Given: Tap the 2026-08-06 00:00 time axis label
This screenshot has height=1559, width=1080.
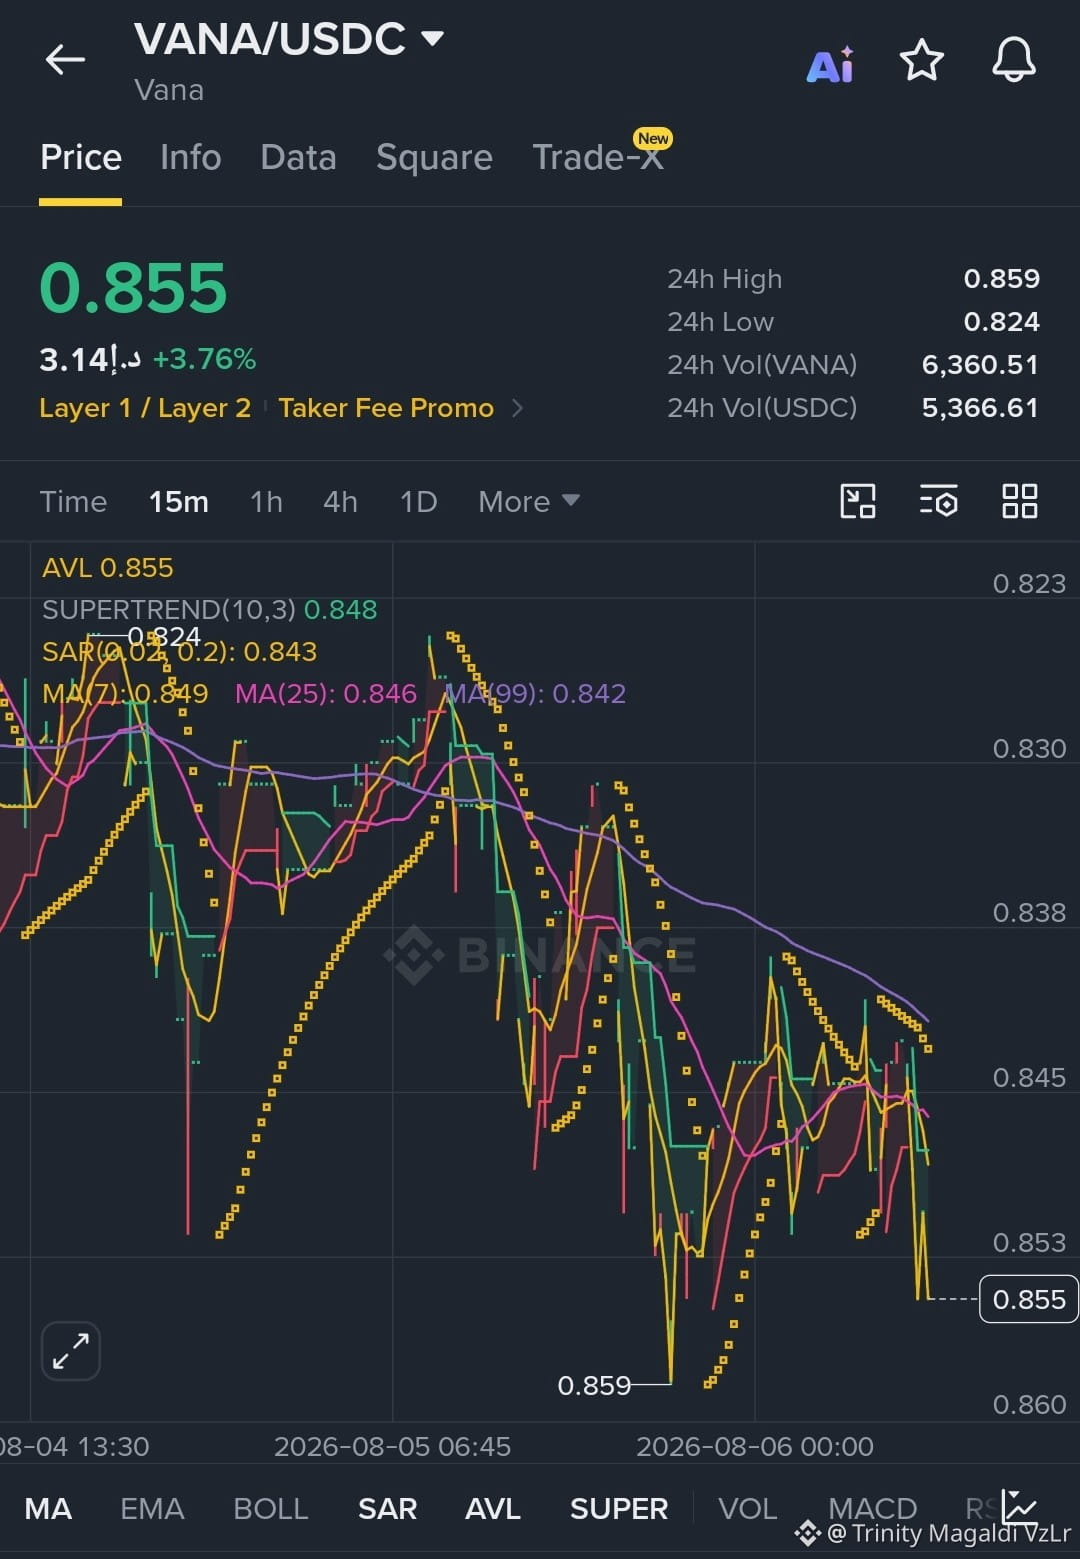Looking at the screenshot, I should (755, 1447).
